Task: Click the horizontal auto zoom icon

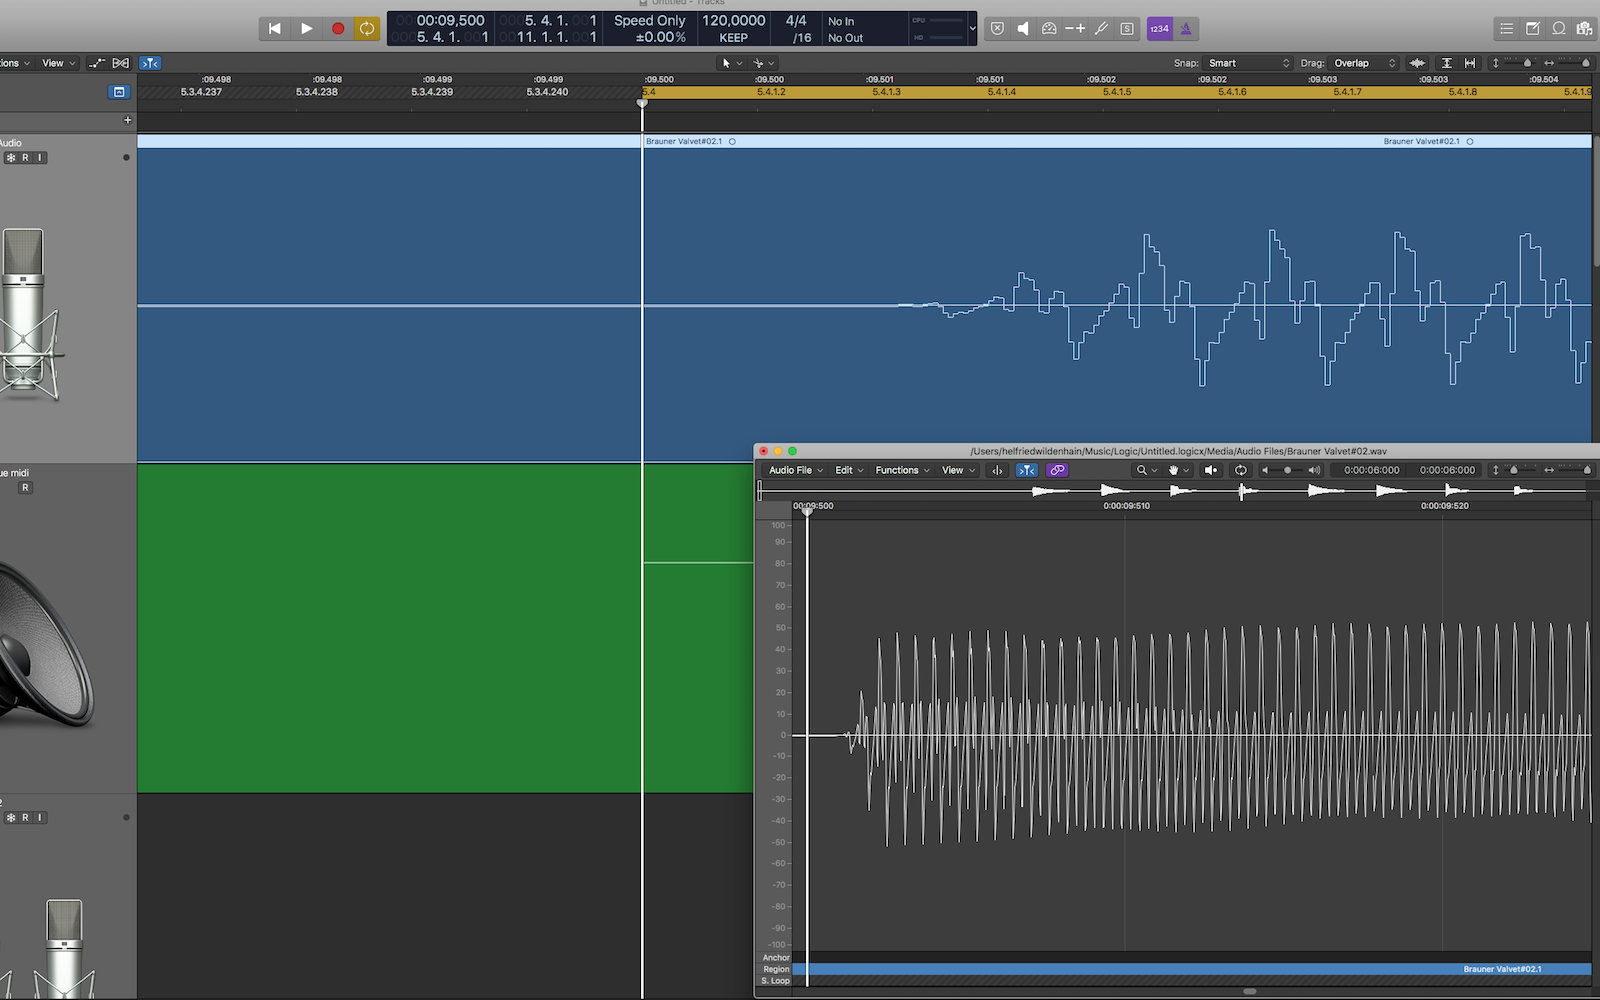Action: click(1470, 63)
